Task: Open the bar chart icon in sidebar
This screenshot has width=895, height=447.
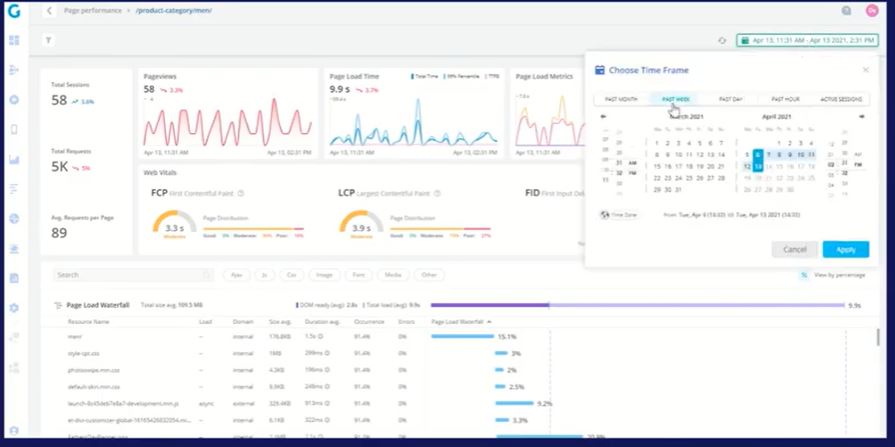Action: 14,159
